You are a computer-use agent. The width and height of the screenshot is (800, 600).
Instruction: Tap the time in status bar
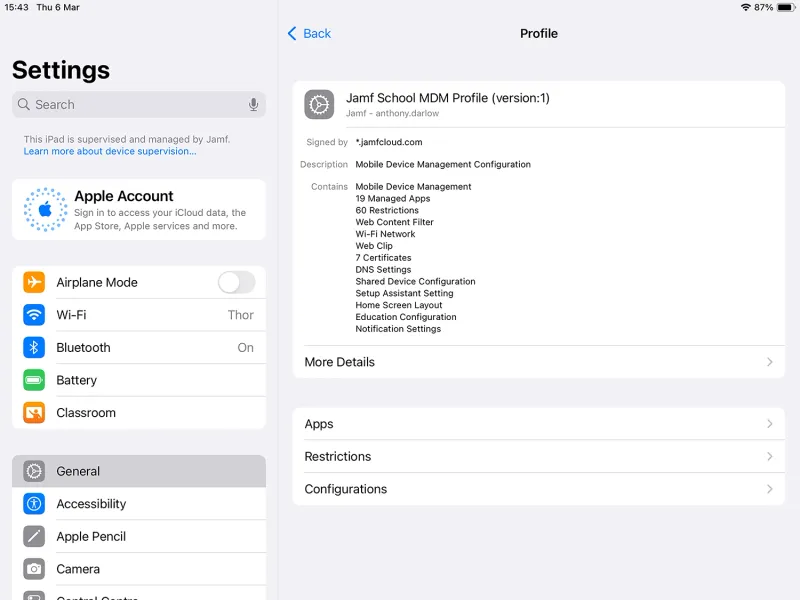click(x=16, y=7)
